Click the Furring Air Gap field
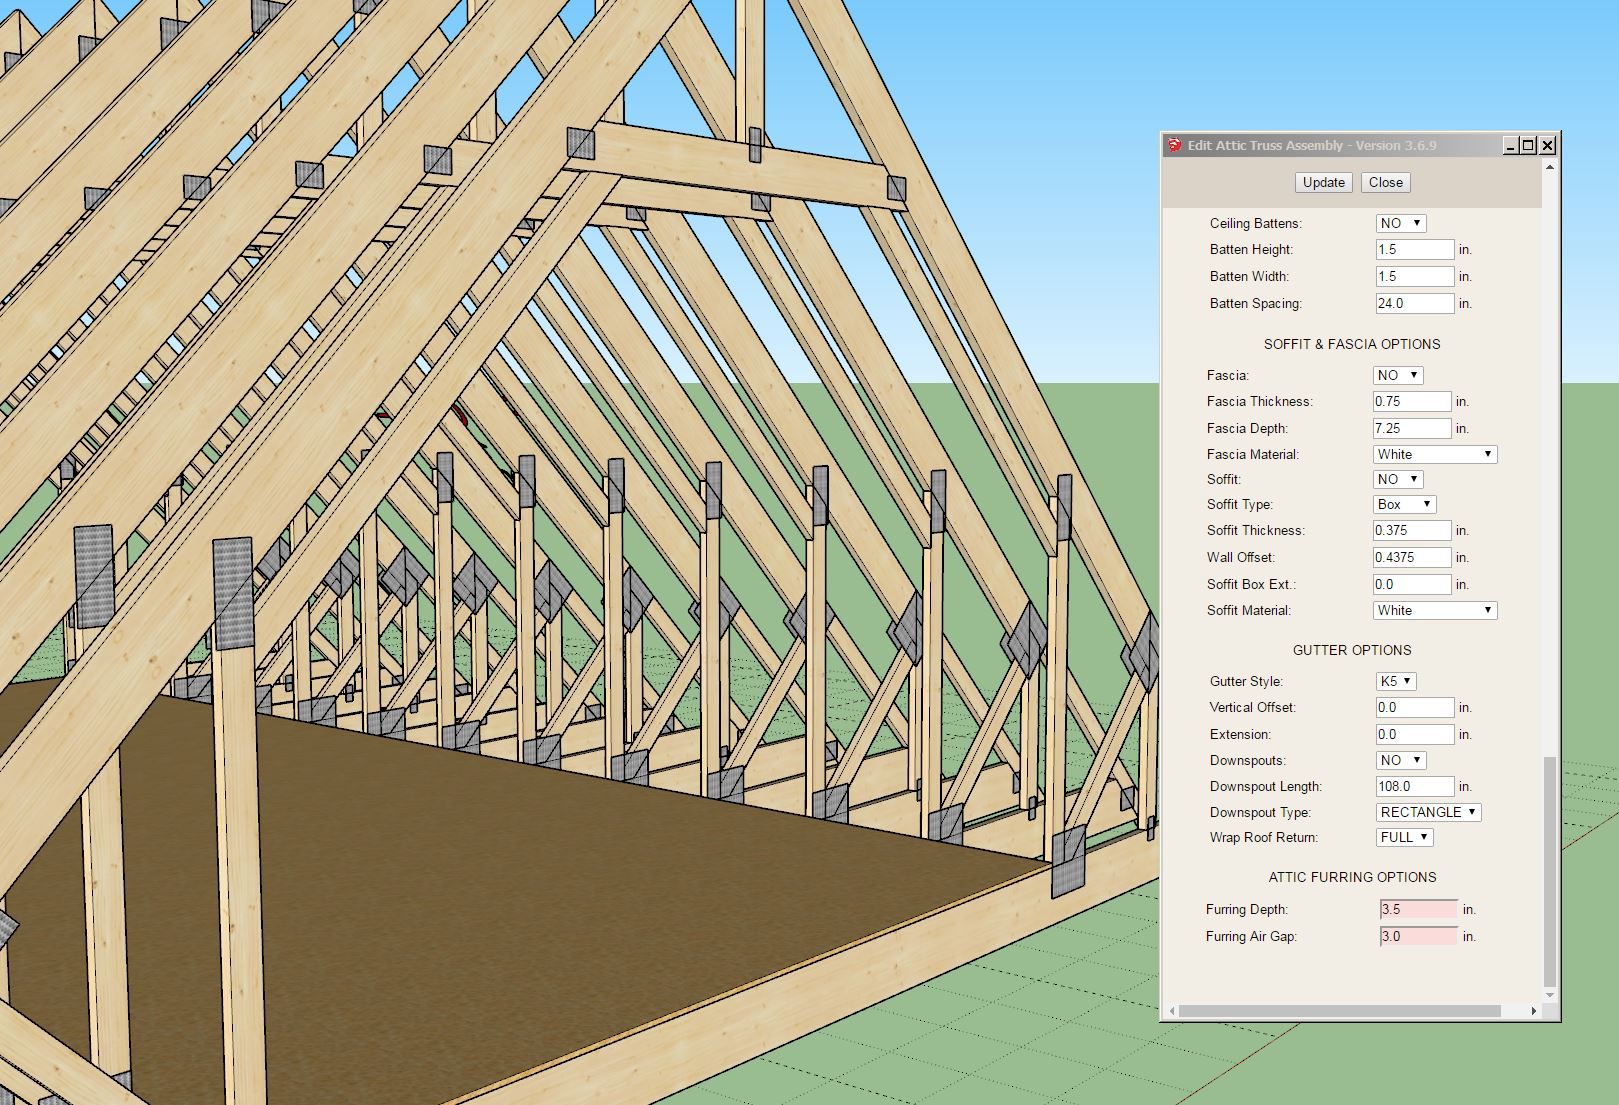The width and height of the screenshot is (1619, 1105). [x=1418, y=936]
